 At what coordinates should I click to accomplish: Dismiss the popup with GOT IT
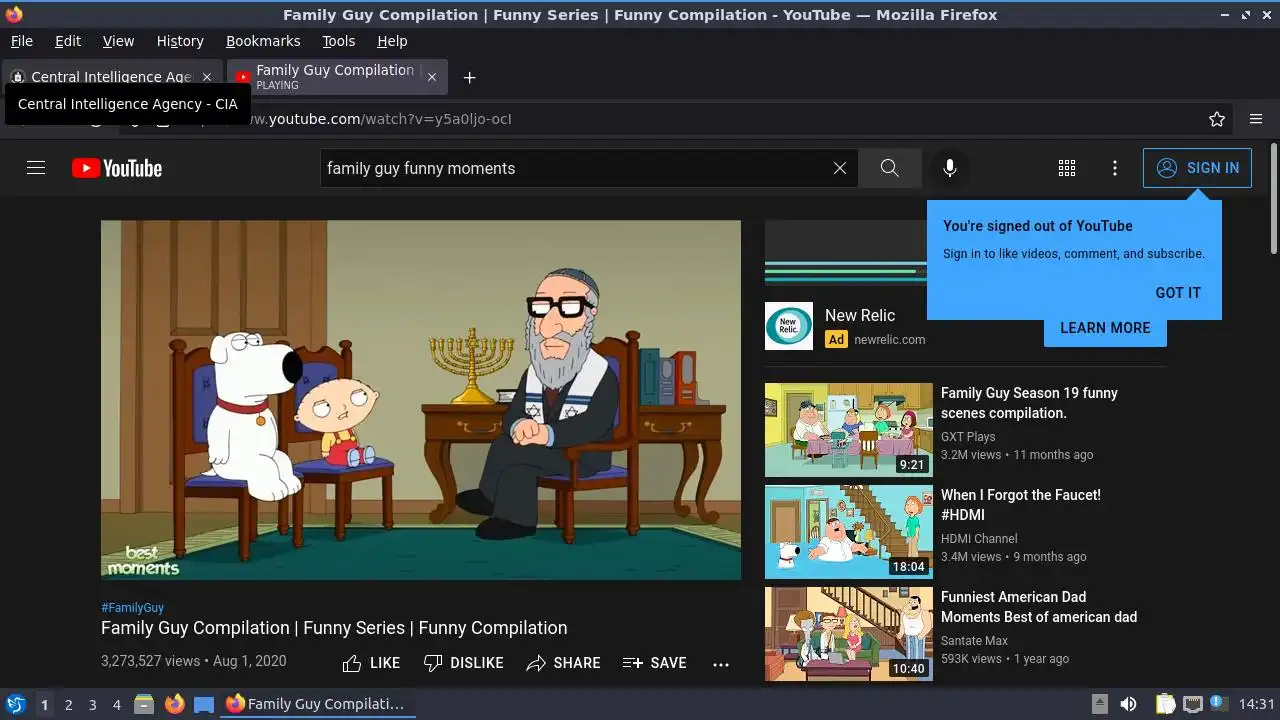(1178, 293)
